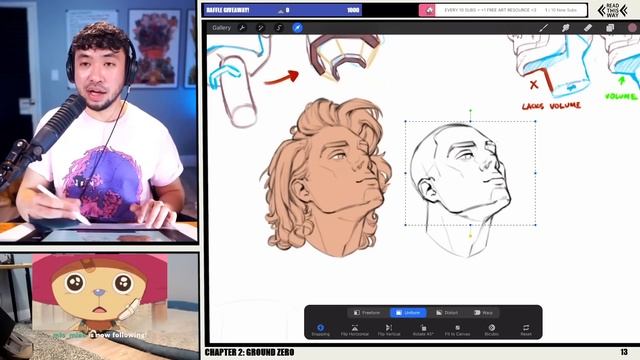Switch transform mode to Distort
The image size is (640, 360).
[x=447, y=313]
